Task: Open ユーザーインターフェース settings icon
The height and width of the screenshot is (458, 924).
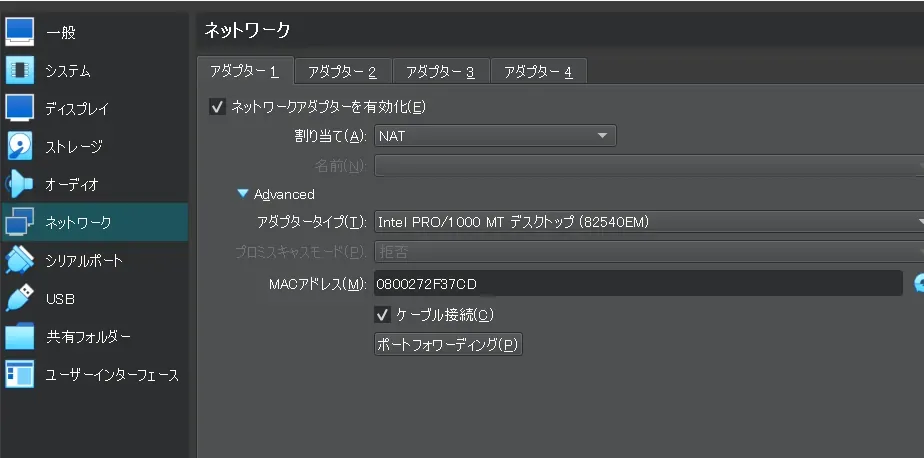Action: coord(20,375)
